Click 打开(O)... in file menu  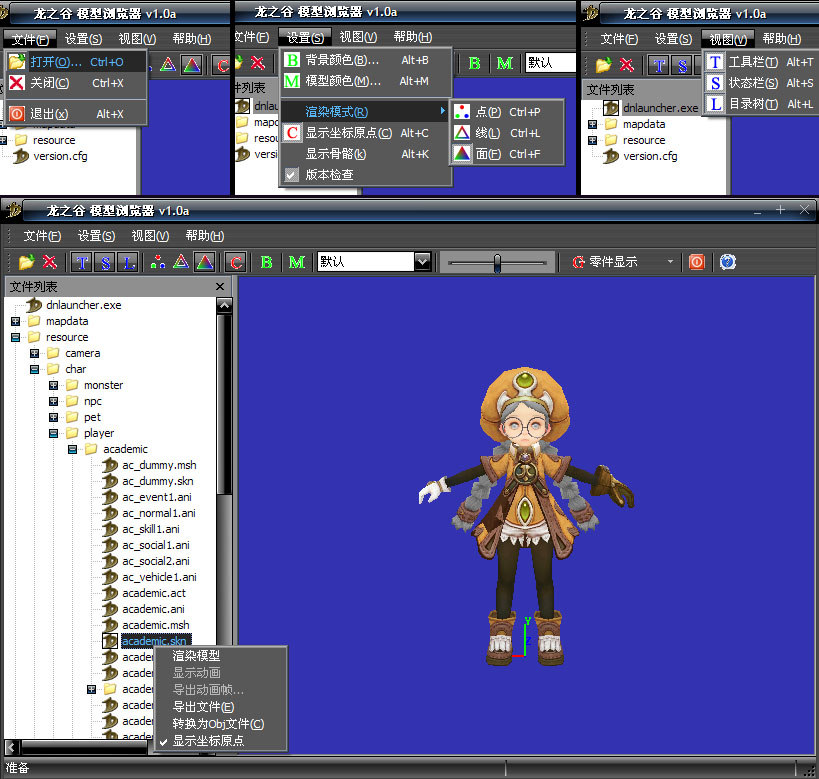(x=76, y=62)
